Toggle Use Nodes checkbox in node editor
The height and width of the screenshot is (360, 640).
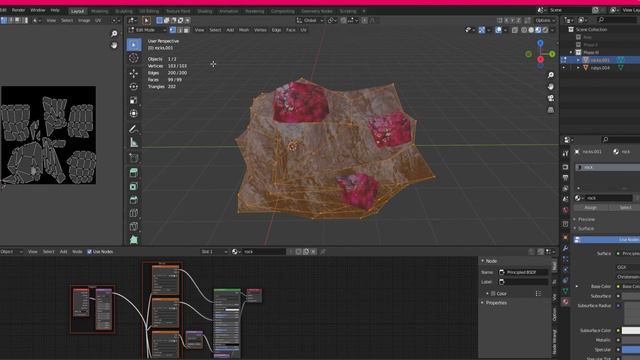(89, 252)
